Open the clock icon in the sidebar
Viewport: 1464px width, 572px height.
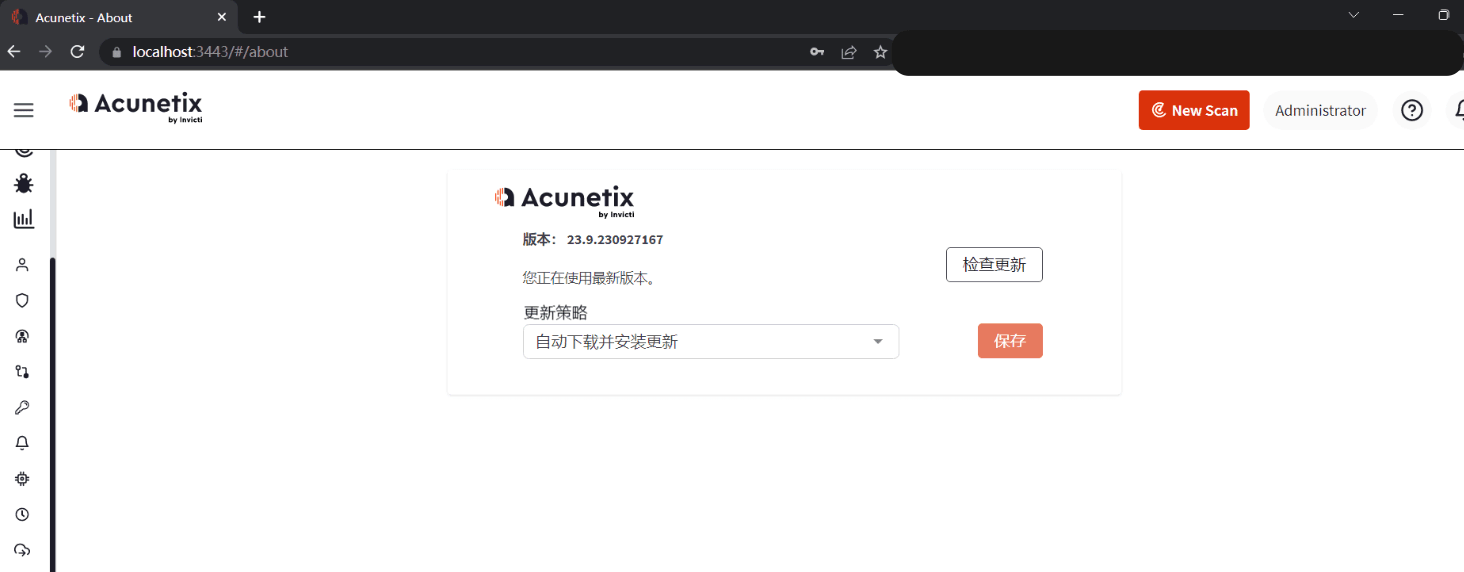tap(22, 515)
